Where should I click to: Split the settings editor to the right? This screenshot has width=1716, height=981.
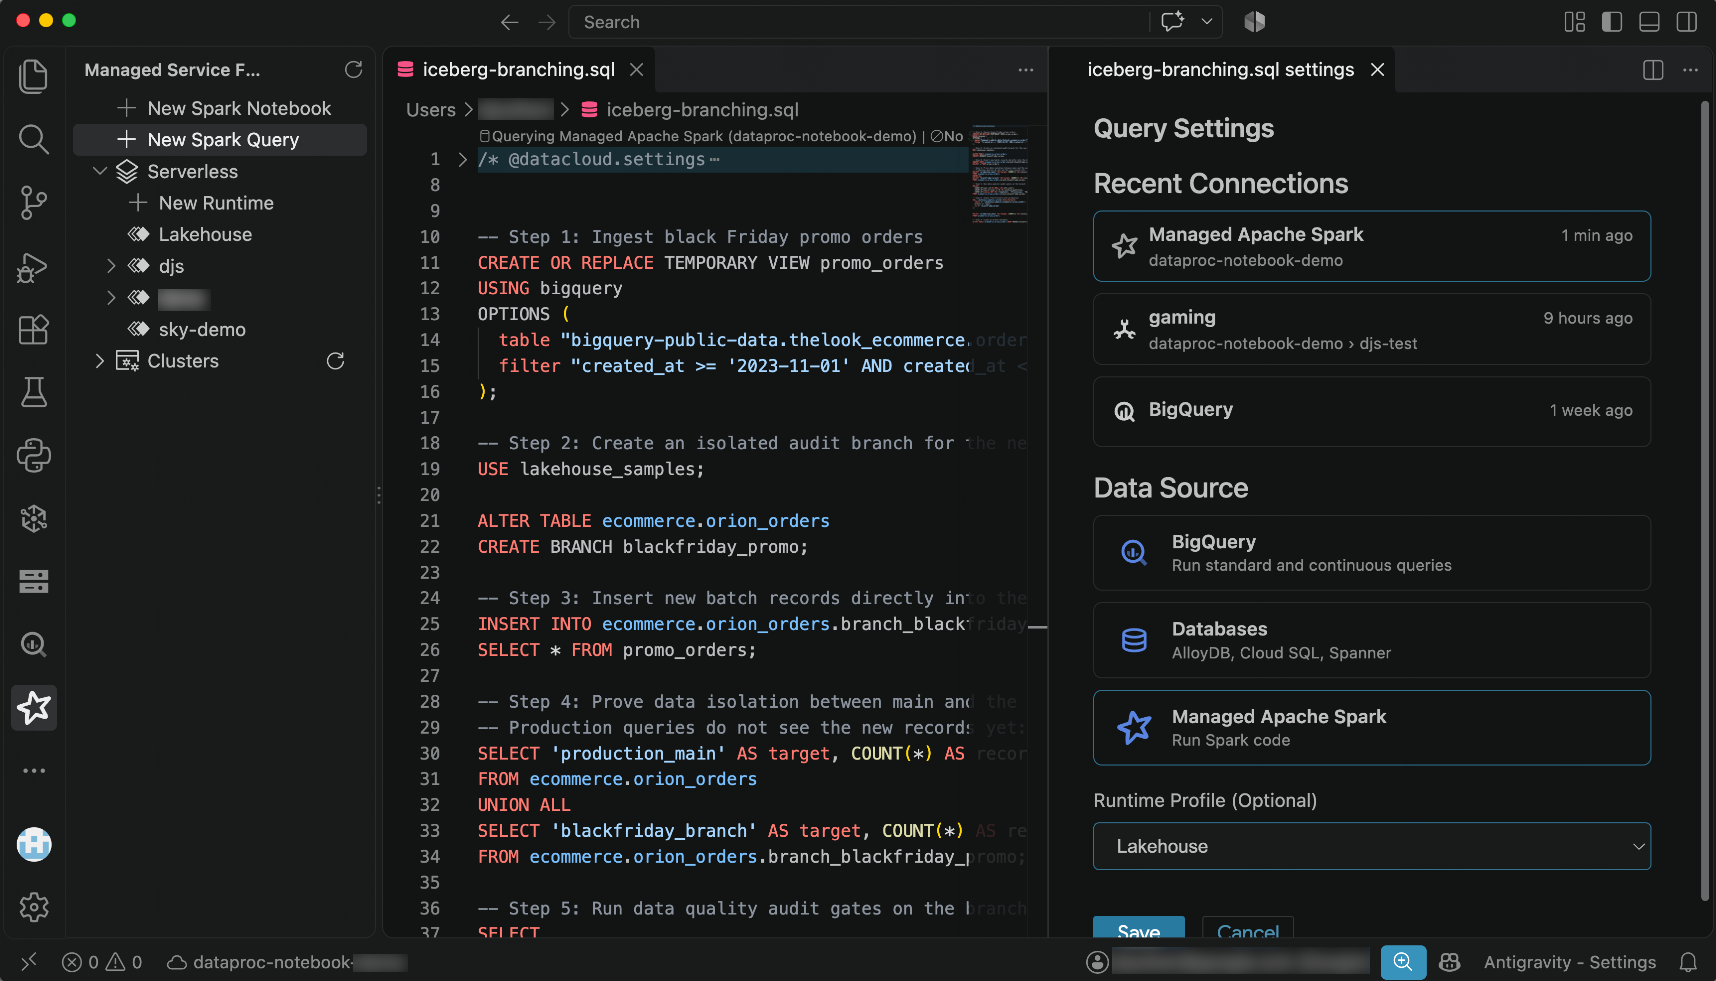pyautogui.click(x=1653, y=70)
